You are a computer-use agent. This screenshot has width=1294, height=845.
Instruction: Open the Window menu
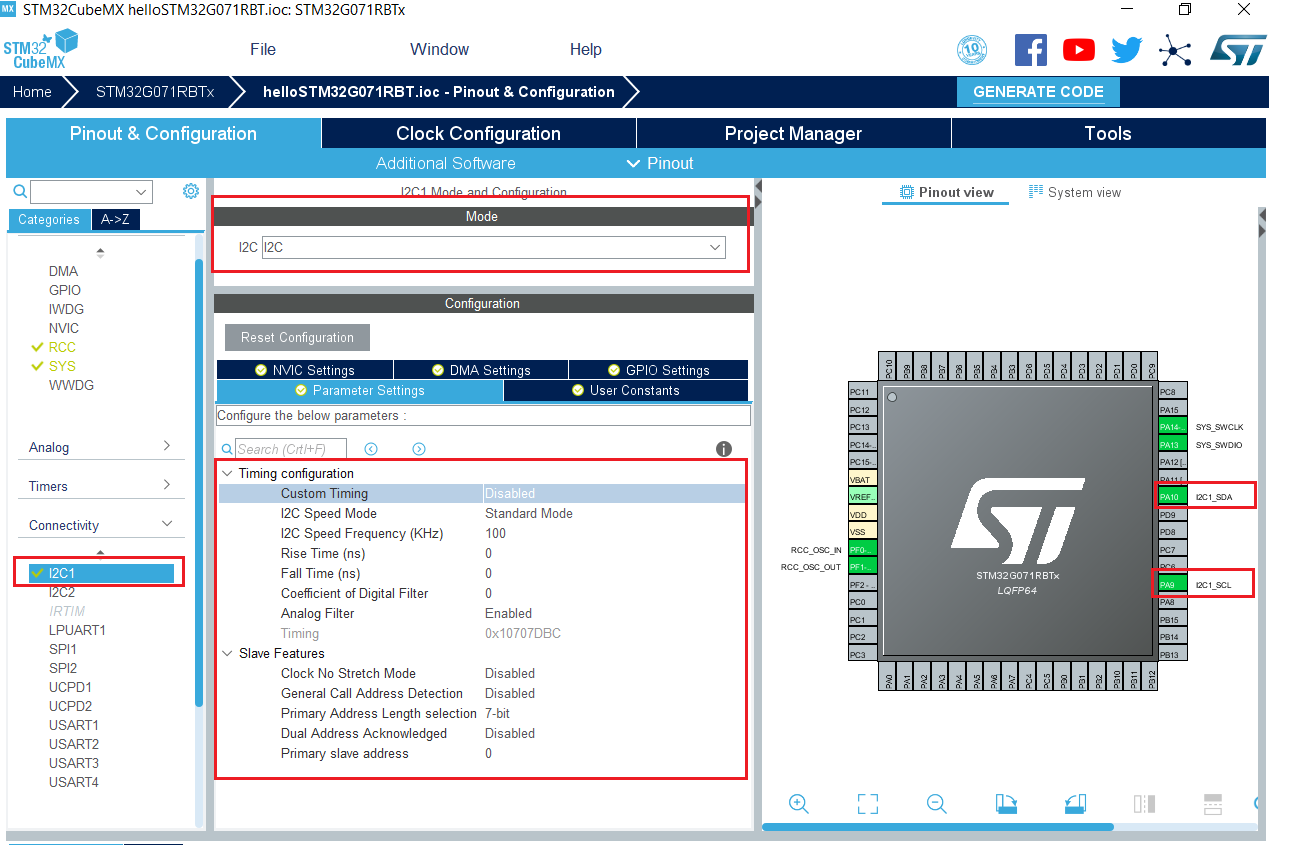pos(439,50)
